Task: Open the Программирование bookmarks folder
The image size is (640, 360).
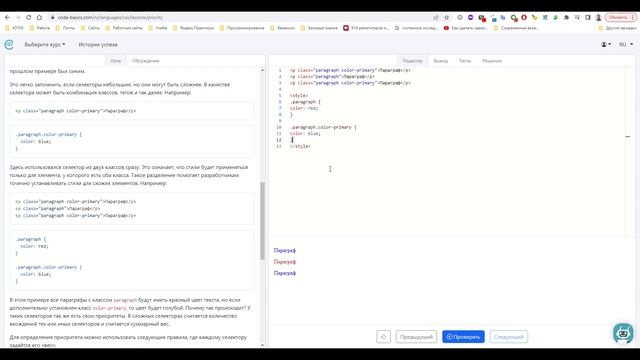Action: [242, 28]
